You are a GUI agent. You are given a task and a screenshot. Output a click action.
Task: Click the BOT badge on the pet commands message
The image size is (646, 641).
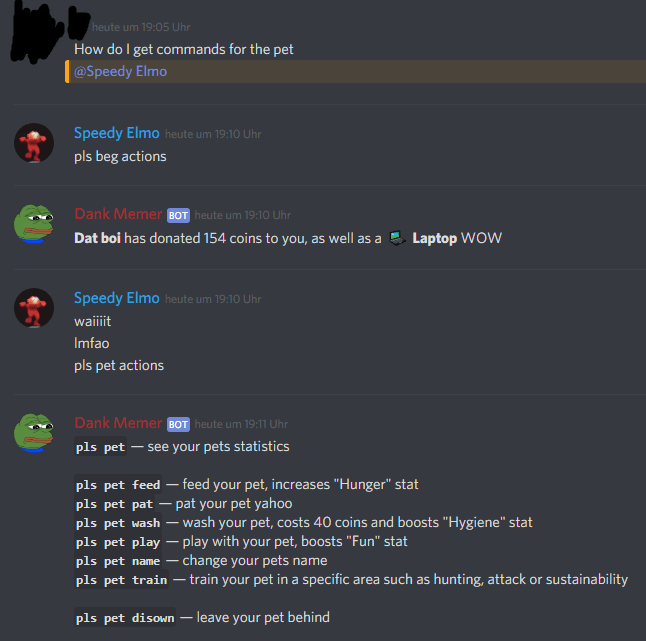tap(178, 424)
